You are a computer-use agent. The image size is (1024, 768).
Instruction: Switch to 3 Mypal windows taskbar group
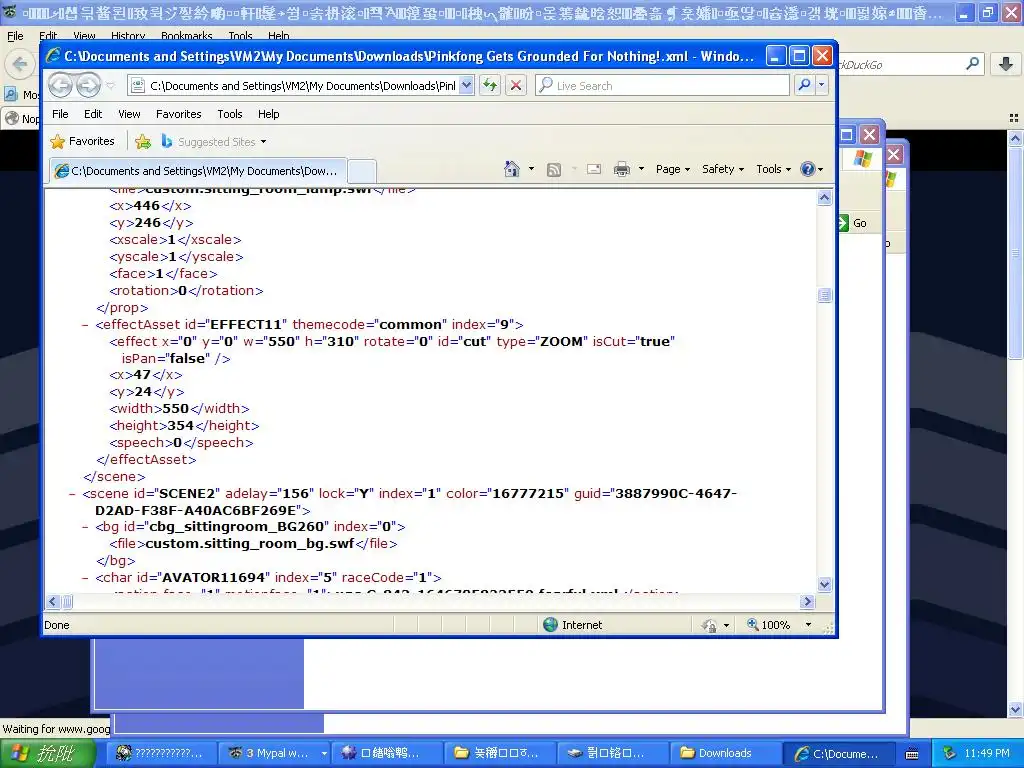[275, 753]
